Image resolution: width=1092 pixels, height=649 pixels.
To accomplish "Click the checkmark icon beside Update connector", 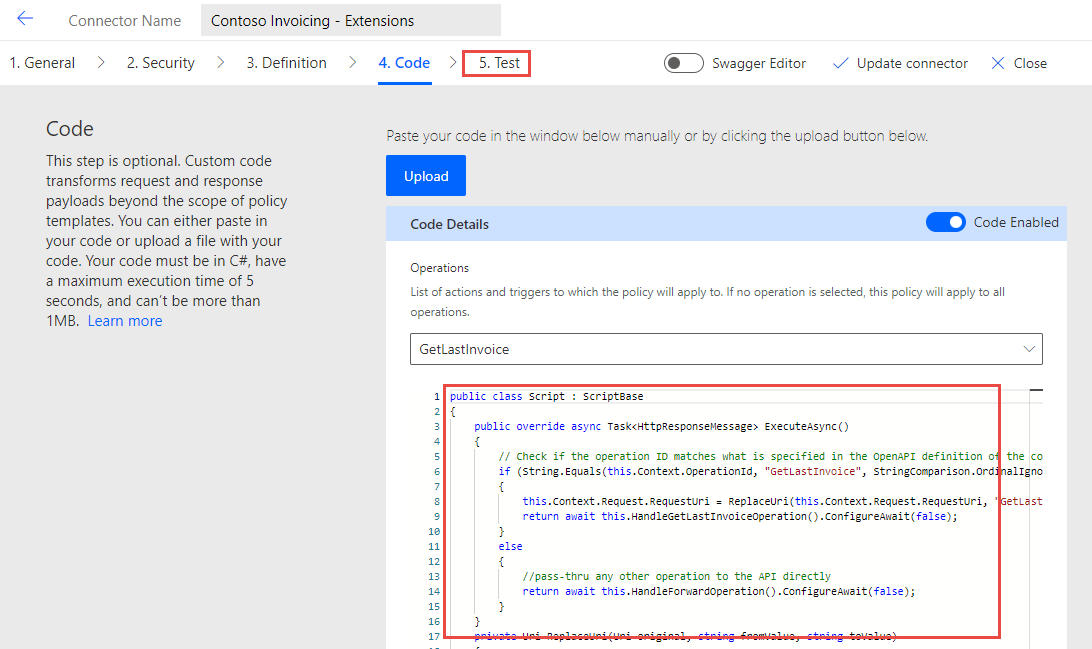I will pyautogui.click(x=840, y=63).
